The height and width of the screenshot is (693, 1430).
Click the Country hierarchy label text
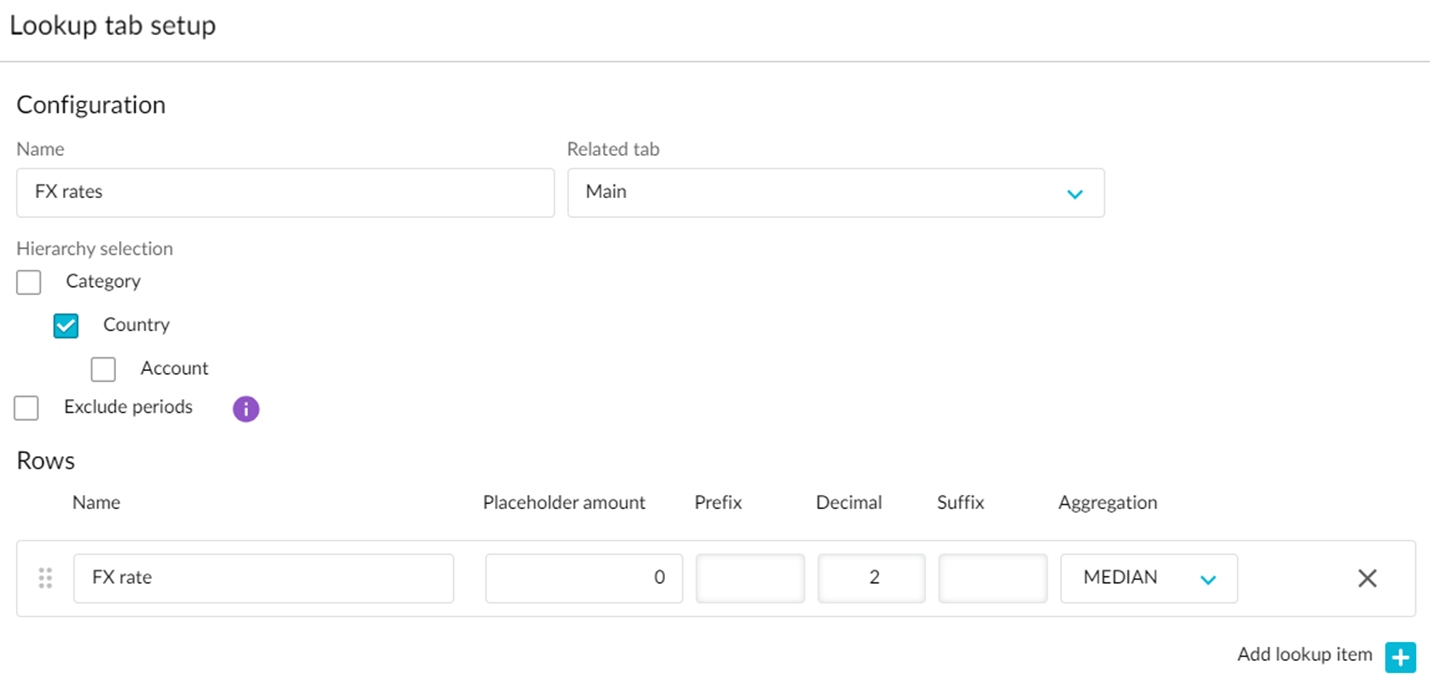click(x=136, y=325)
